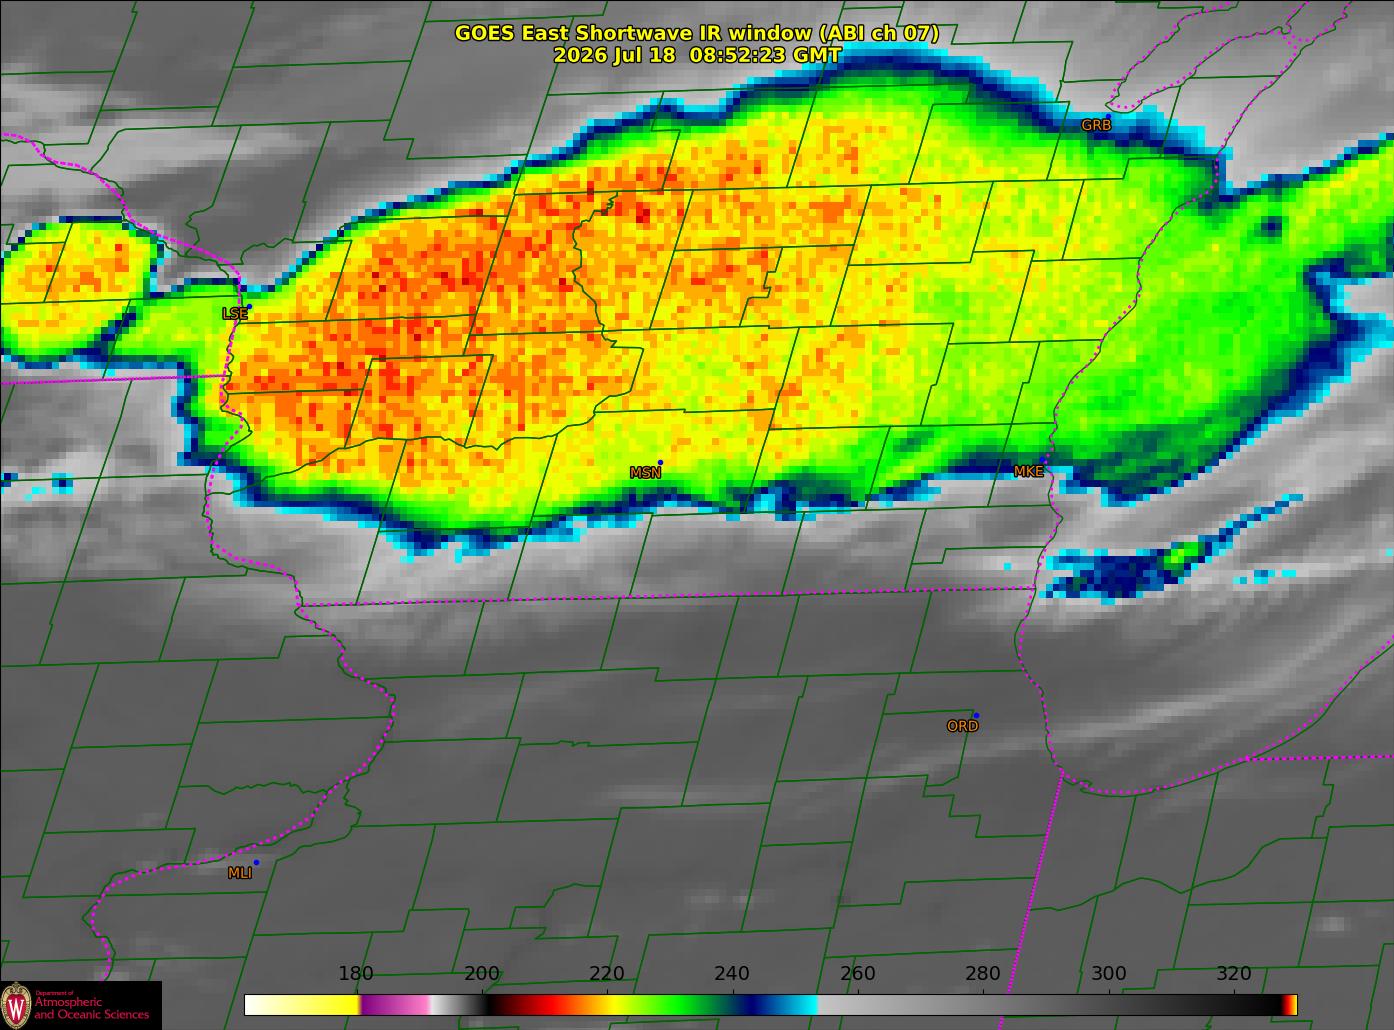Click the 320 tick label on the scale
The height and width of the screenshot is (1030, 1394).
[1234, 974]
